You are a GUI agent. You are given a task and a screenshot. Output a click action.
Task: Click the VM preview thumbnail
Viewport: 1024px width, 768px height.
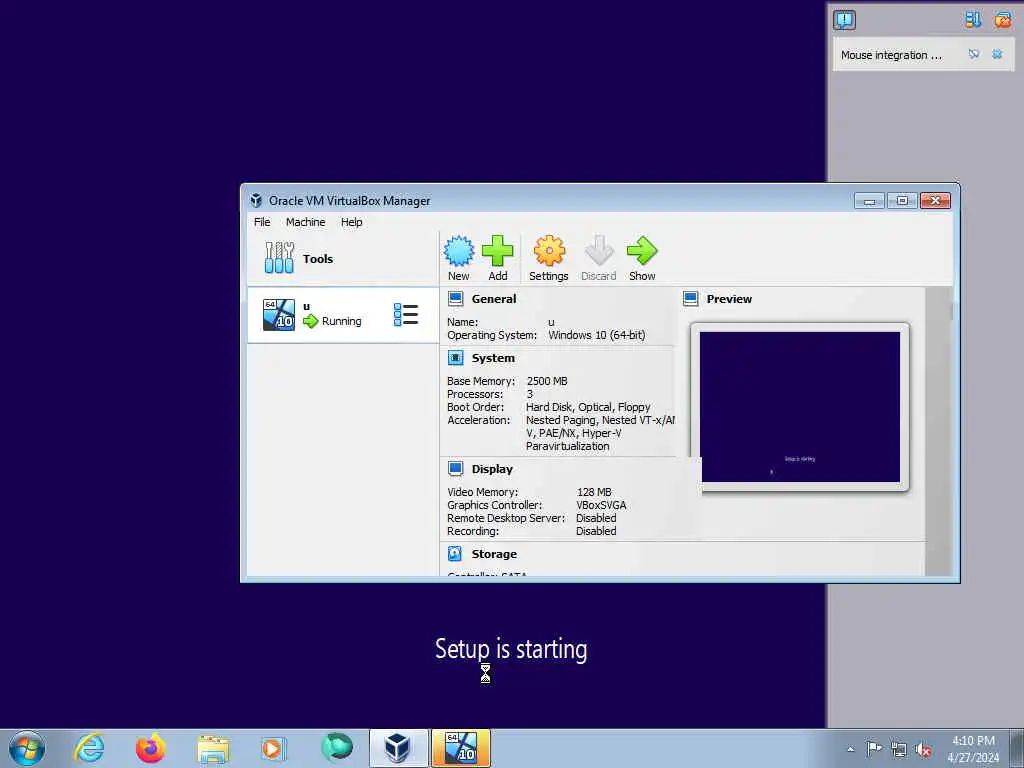tap(799, 407)
